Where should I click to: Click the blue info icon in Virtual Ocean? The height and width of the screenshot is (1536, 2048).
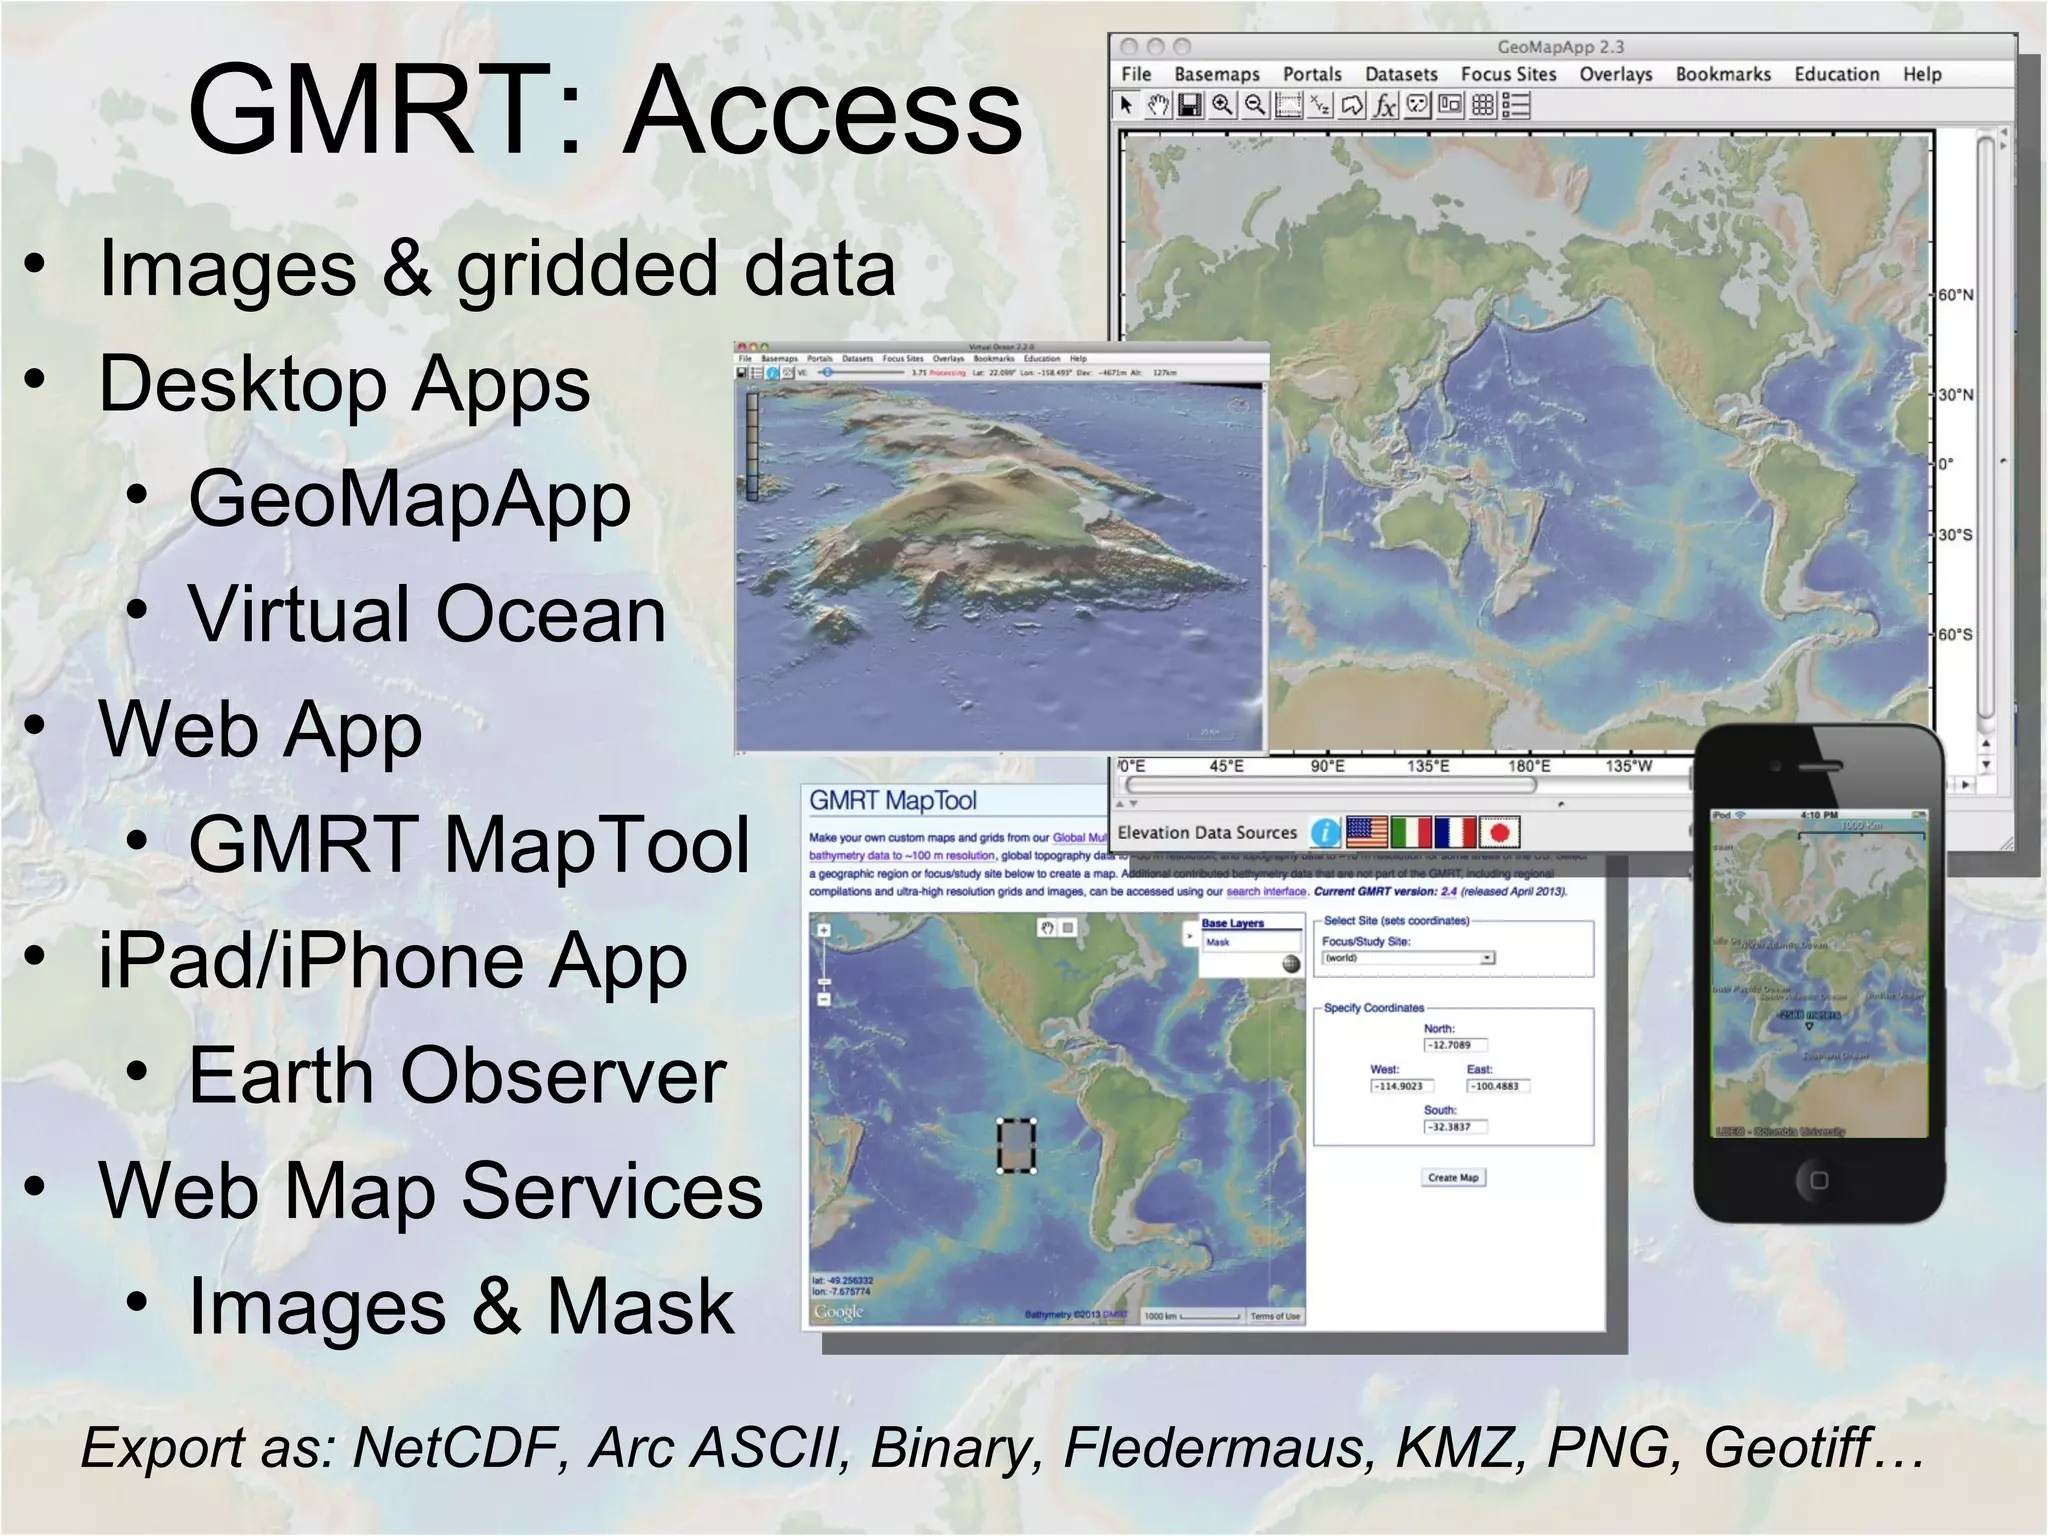click(772, 373)
